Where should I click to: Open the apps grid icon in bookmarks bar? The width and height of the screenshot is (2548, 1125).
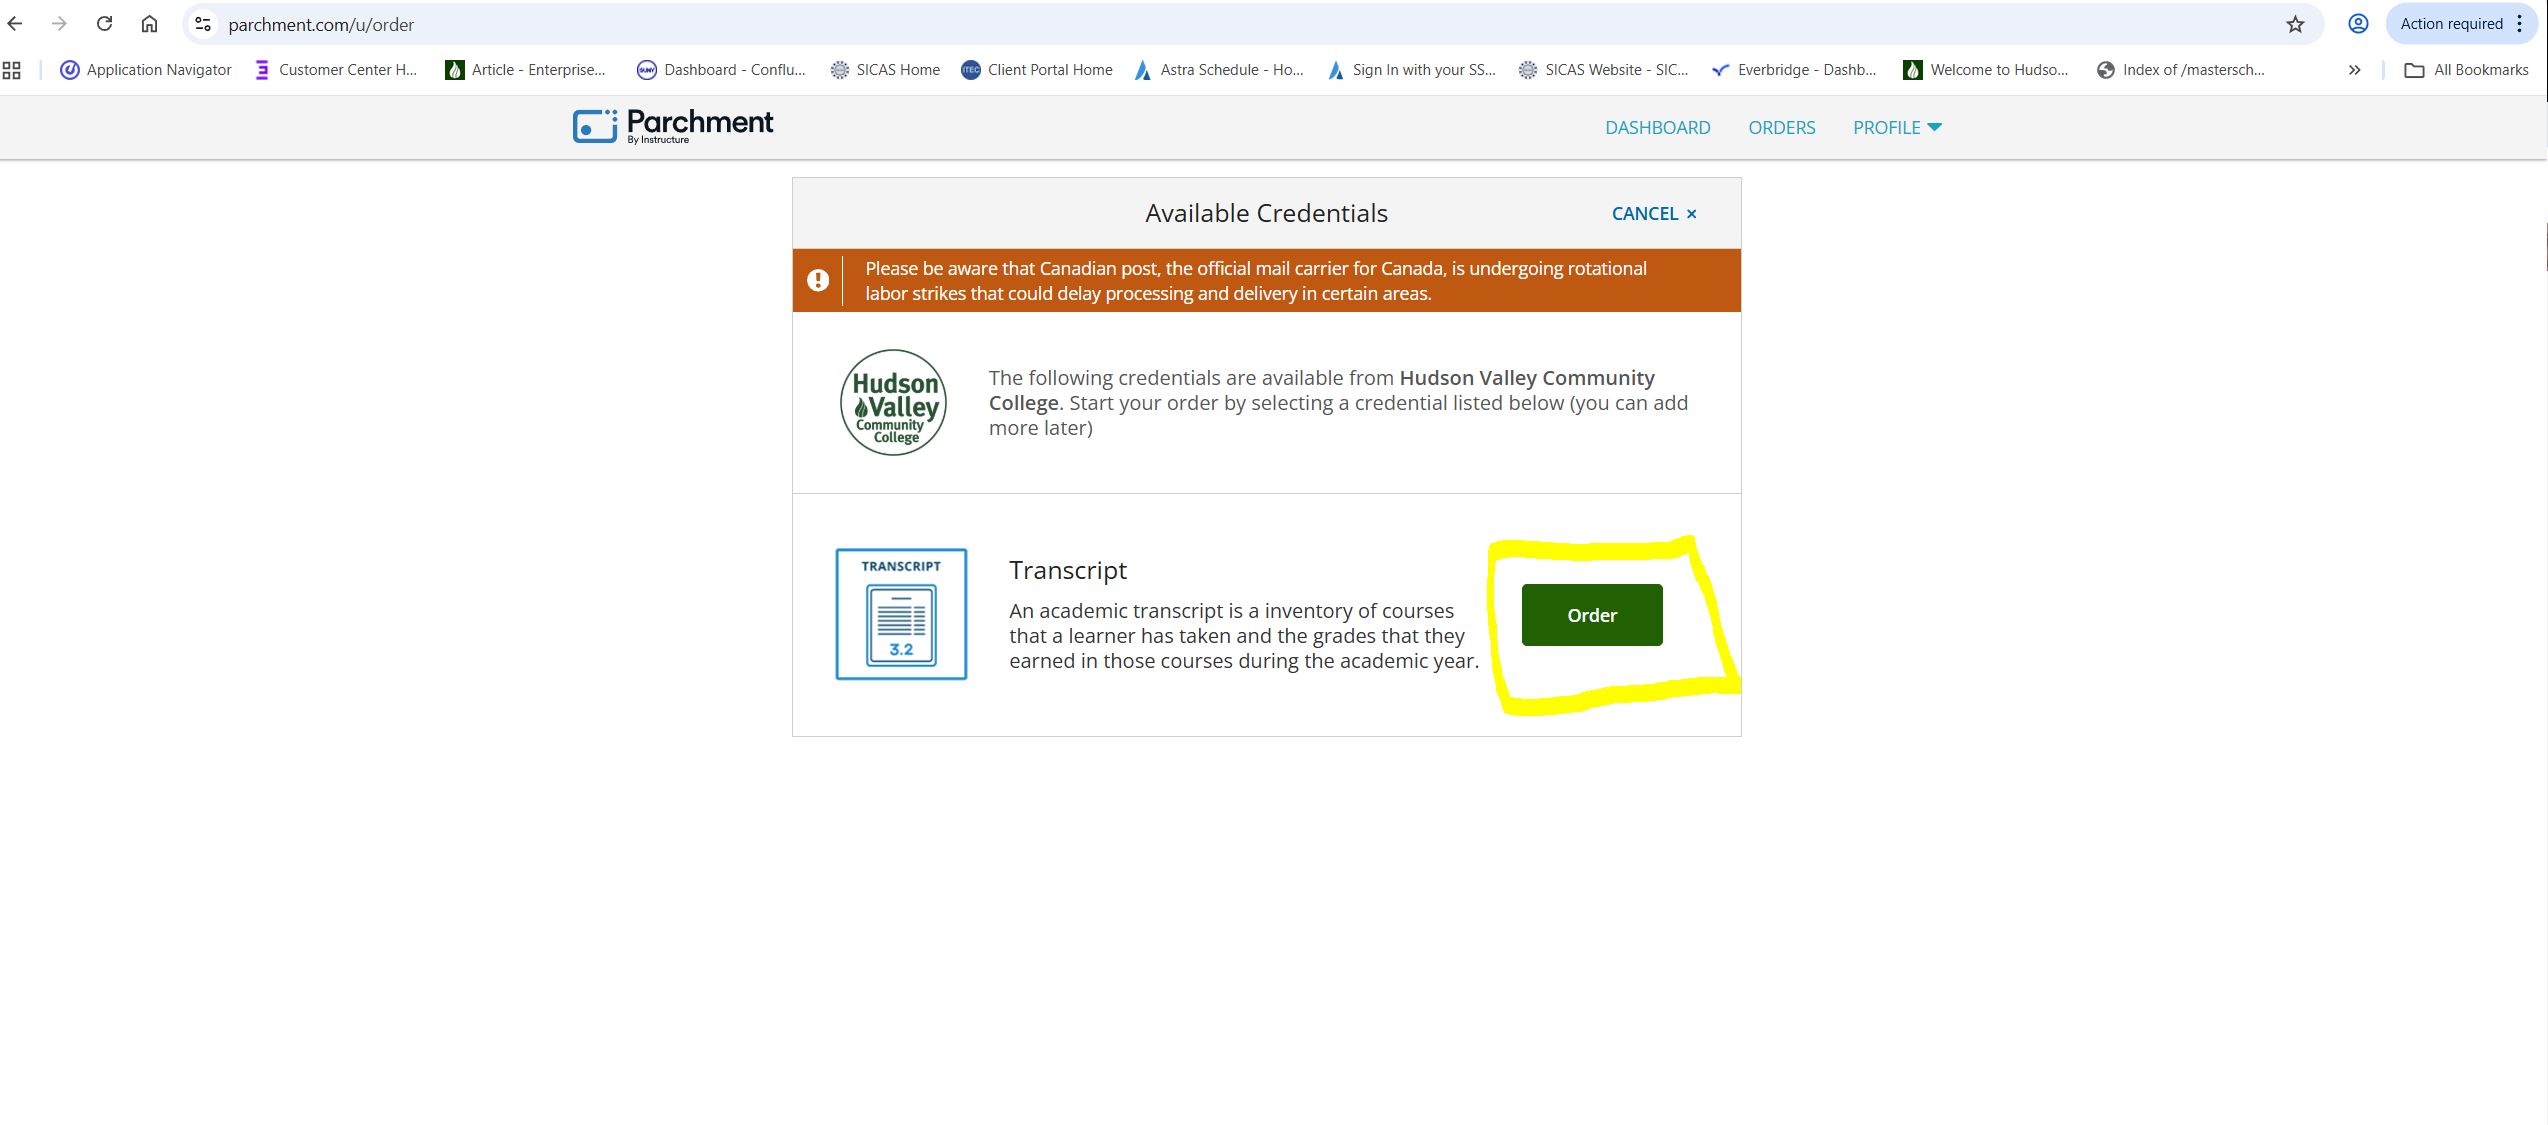[x=12, y=70]
